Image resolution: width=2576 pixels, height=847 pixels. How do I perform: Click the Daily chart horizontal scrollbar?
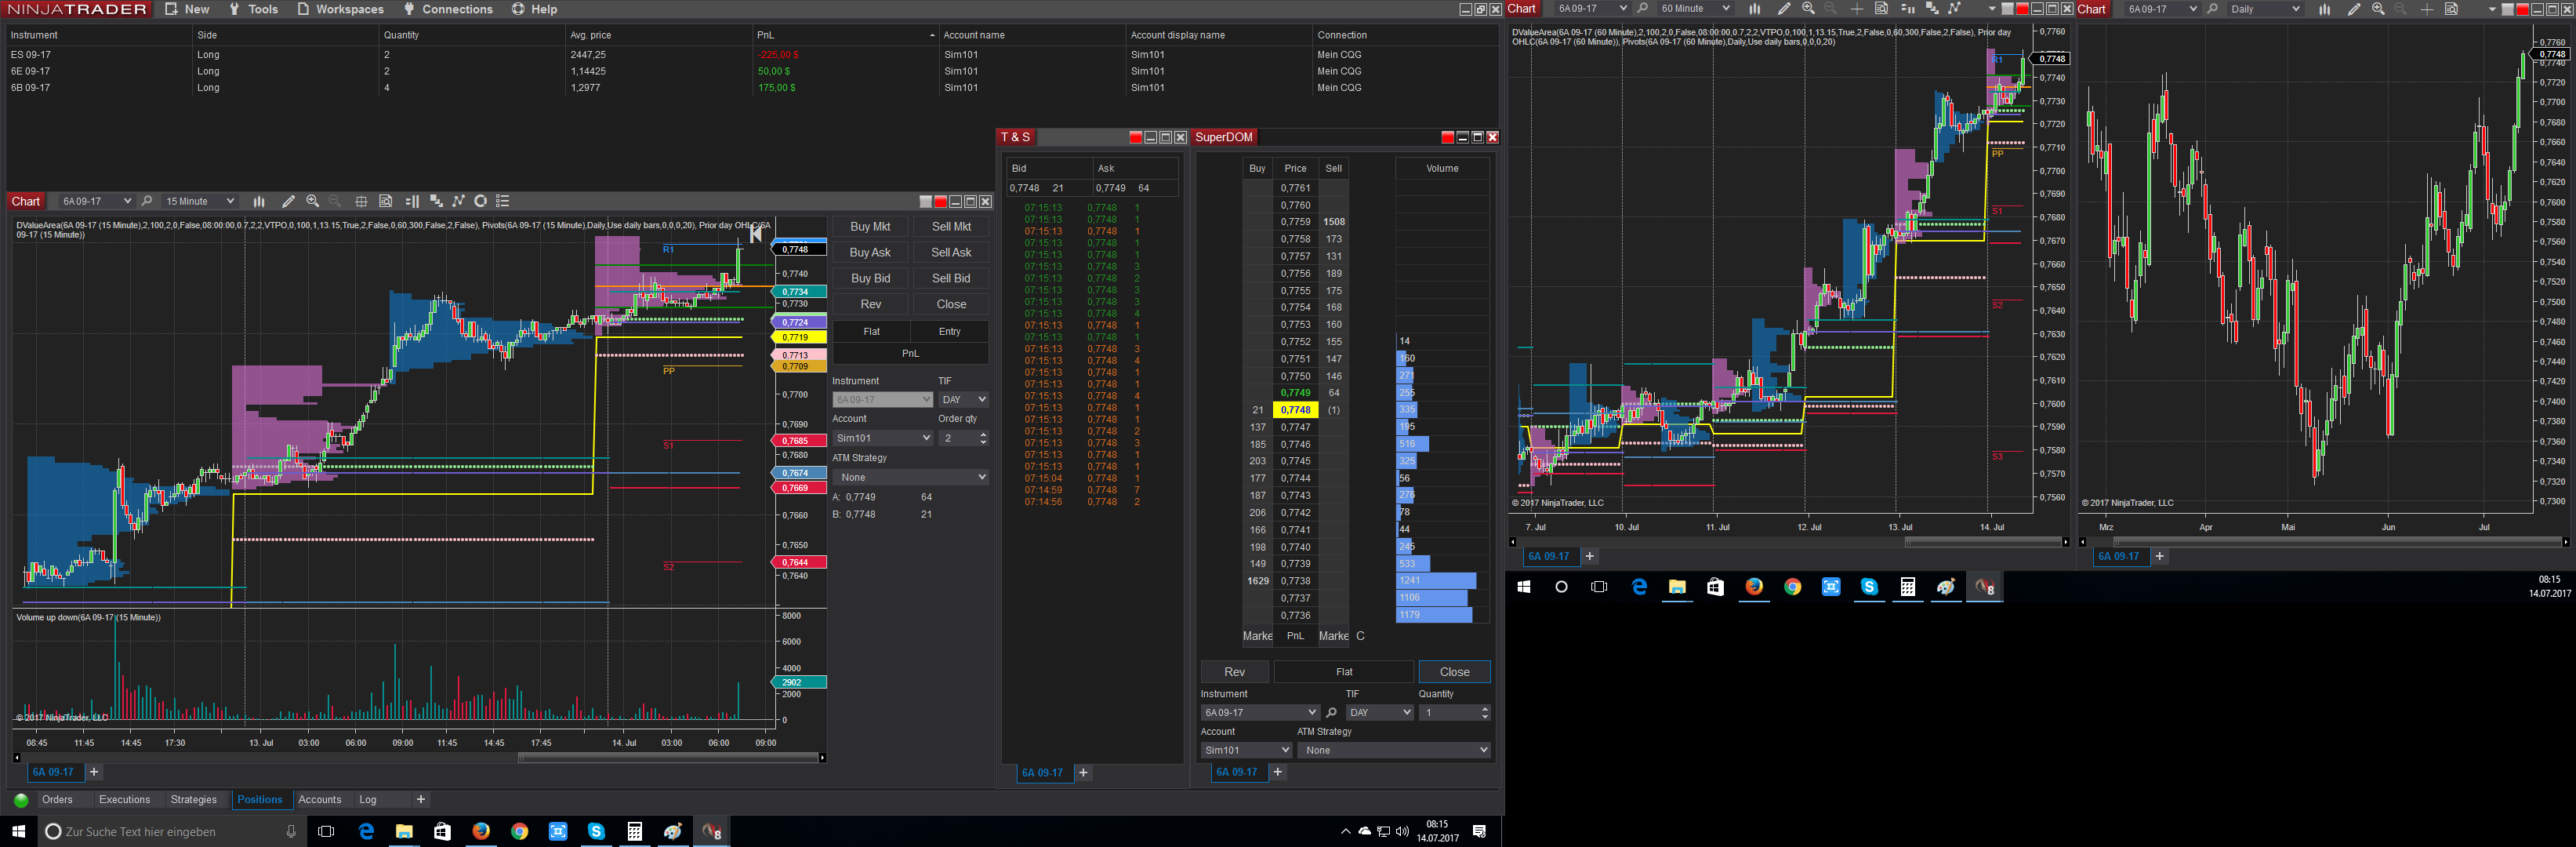tap(2338, 542)
